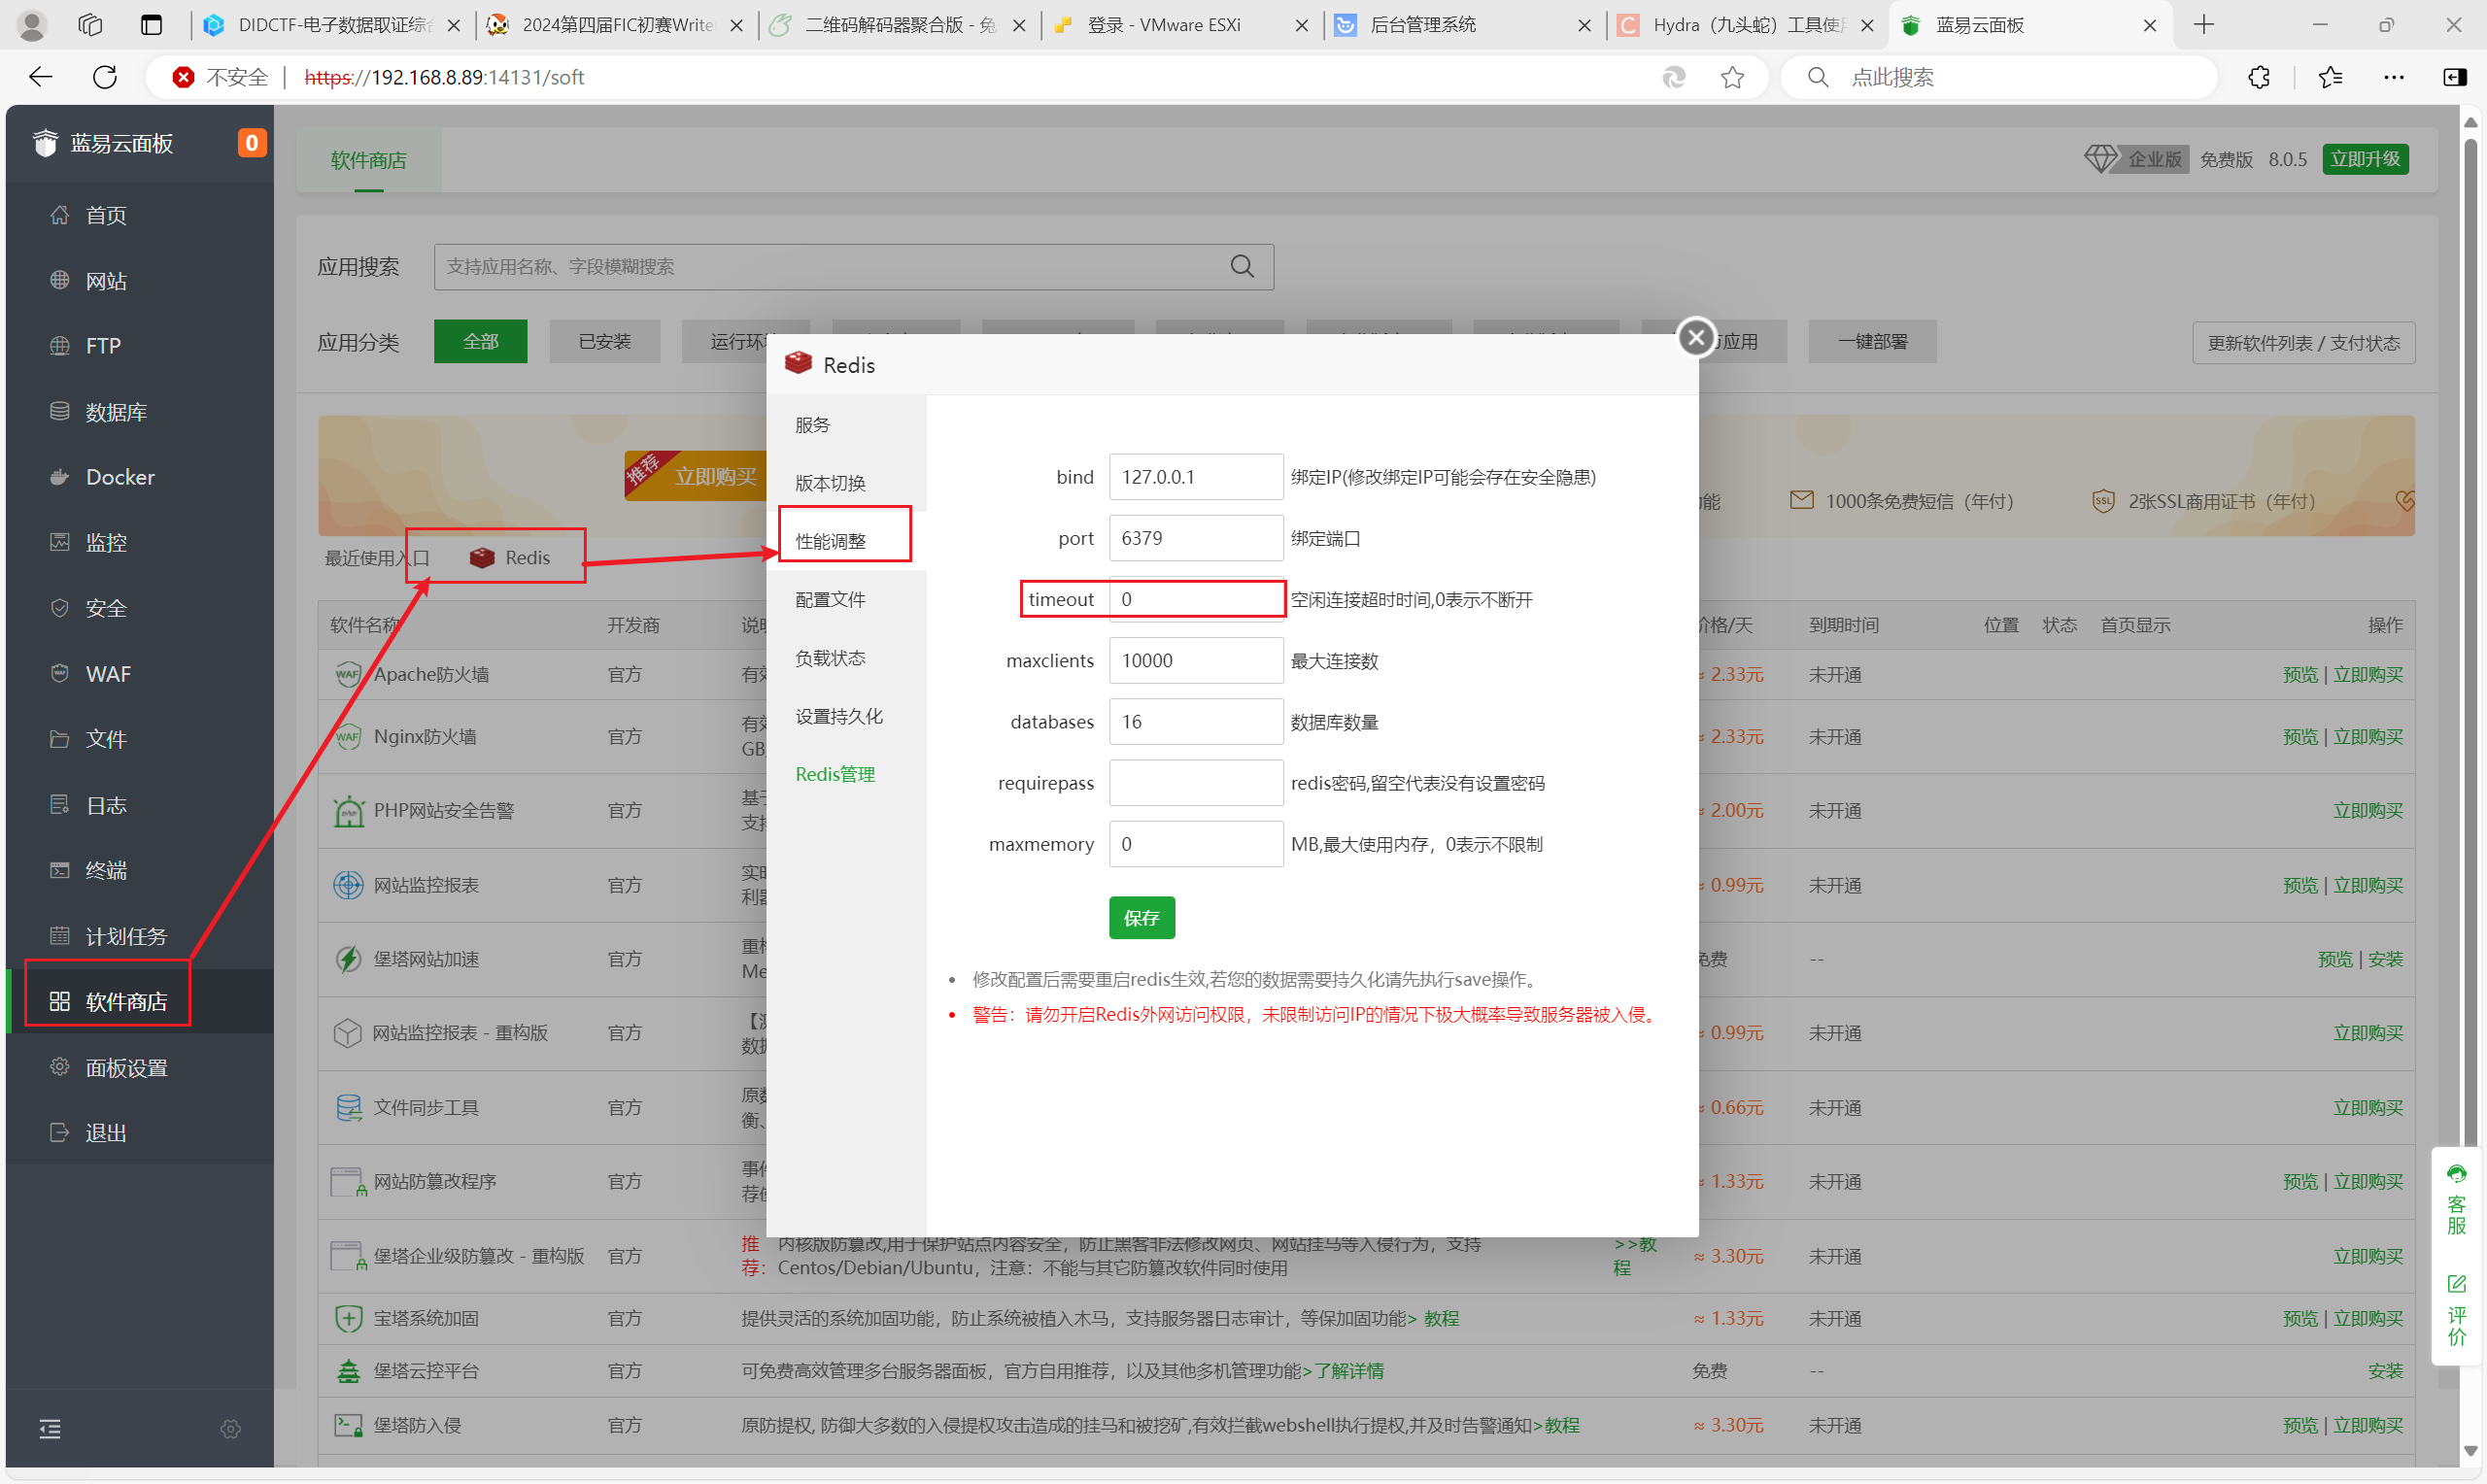This screenshot has width=2487, height=1484.
Task: Open the 了解详情 link for 堡塔云控平台
Action: pos(1348,1371)
